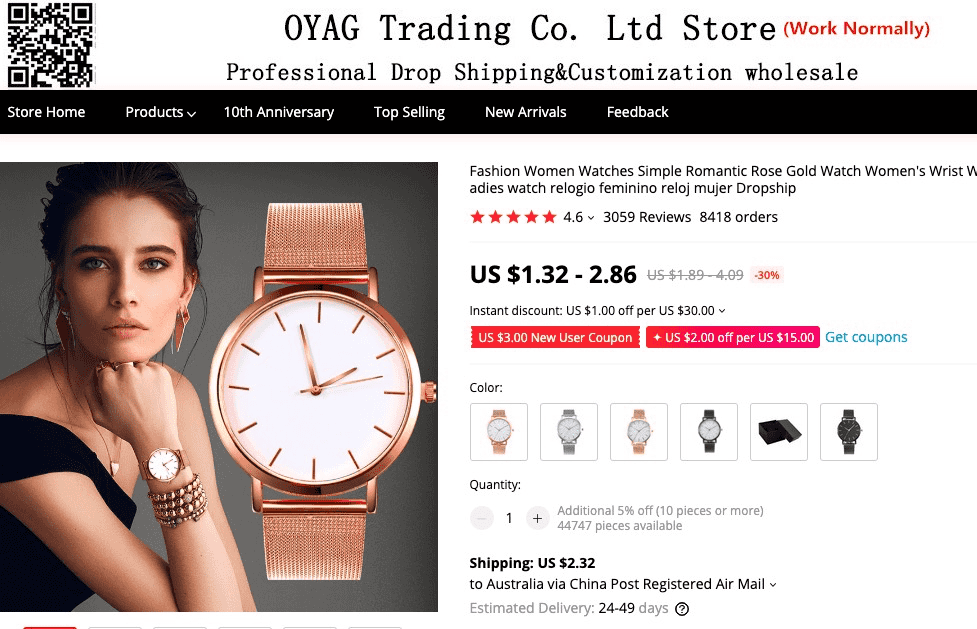This screenshot has height=629, width=977.
Task: Claim the US $3.00 New User Coupon
Action: 555,337
